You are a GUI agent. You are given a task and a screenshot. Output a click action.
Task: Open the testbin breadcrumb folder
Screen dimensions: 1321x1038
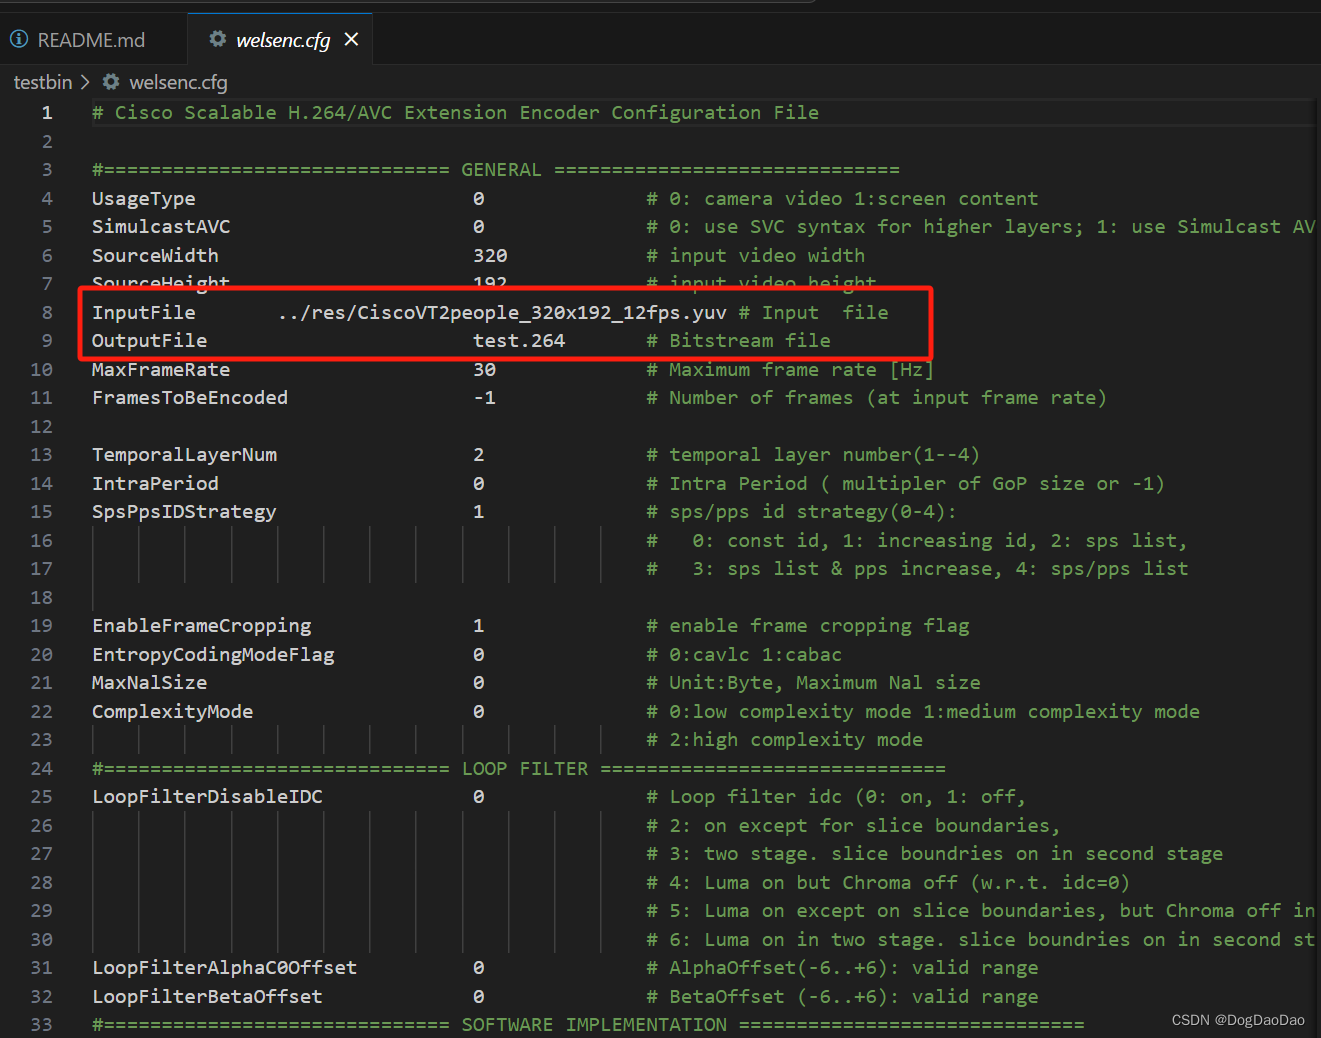pos(43,82)
